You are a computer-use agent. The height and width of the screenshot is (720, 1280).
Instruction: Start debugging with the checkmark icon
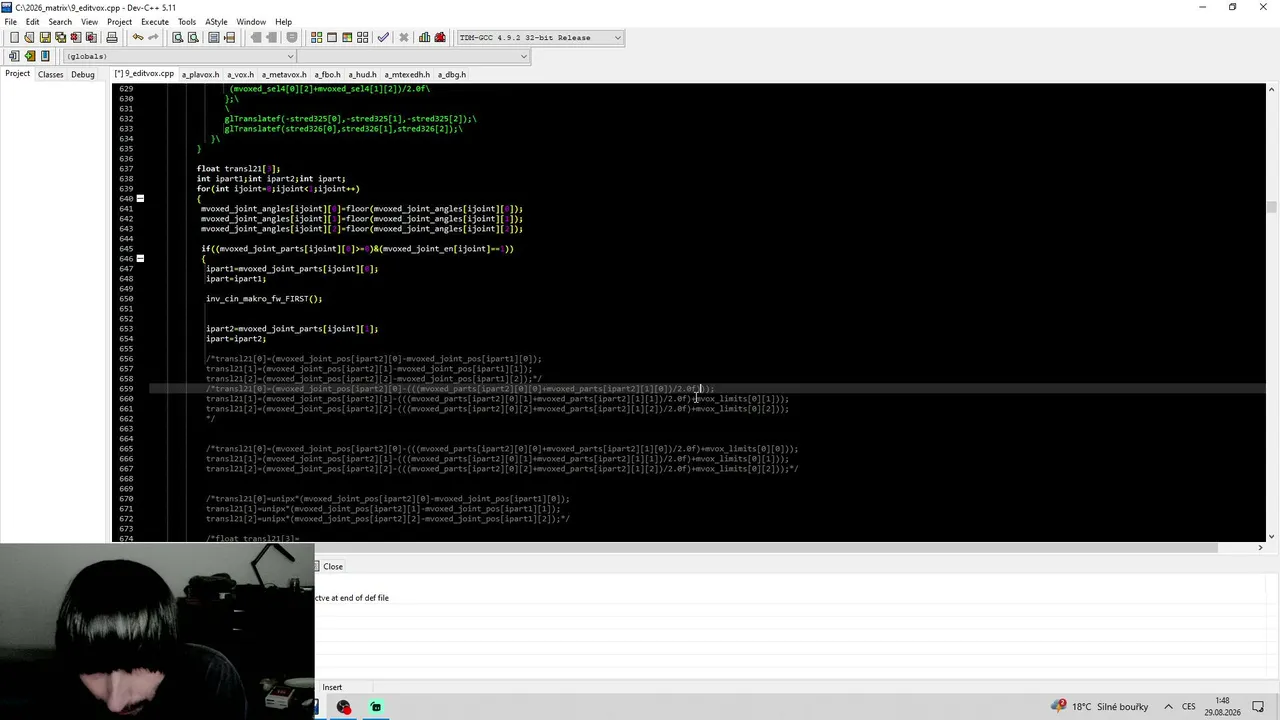click(383, 37)
